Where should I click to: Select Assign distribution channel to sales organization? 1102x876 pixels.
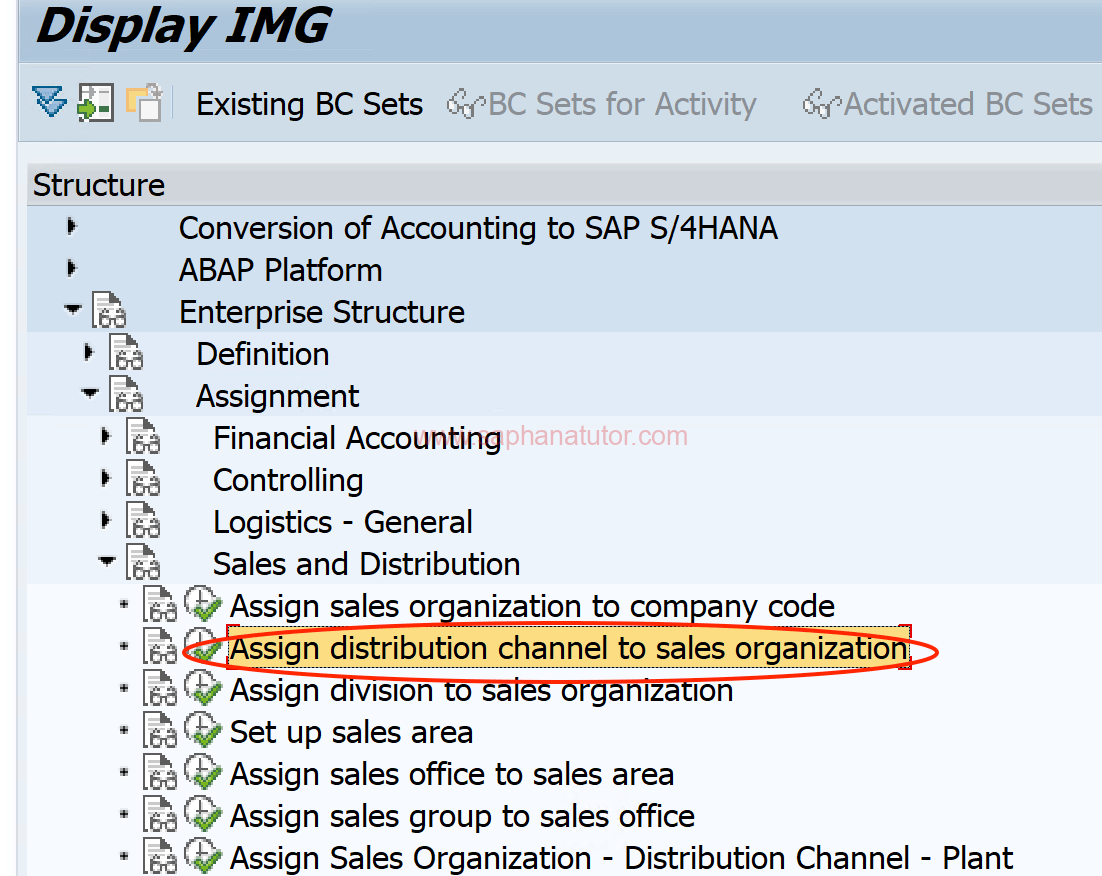coord(569,648)
